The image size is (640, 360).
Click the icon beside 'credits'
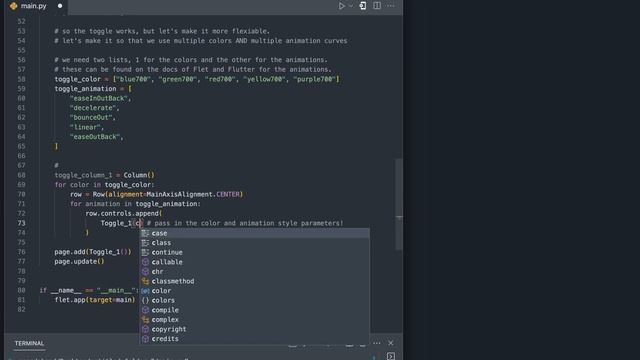click(x=145, y=339)
